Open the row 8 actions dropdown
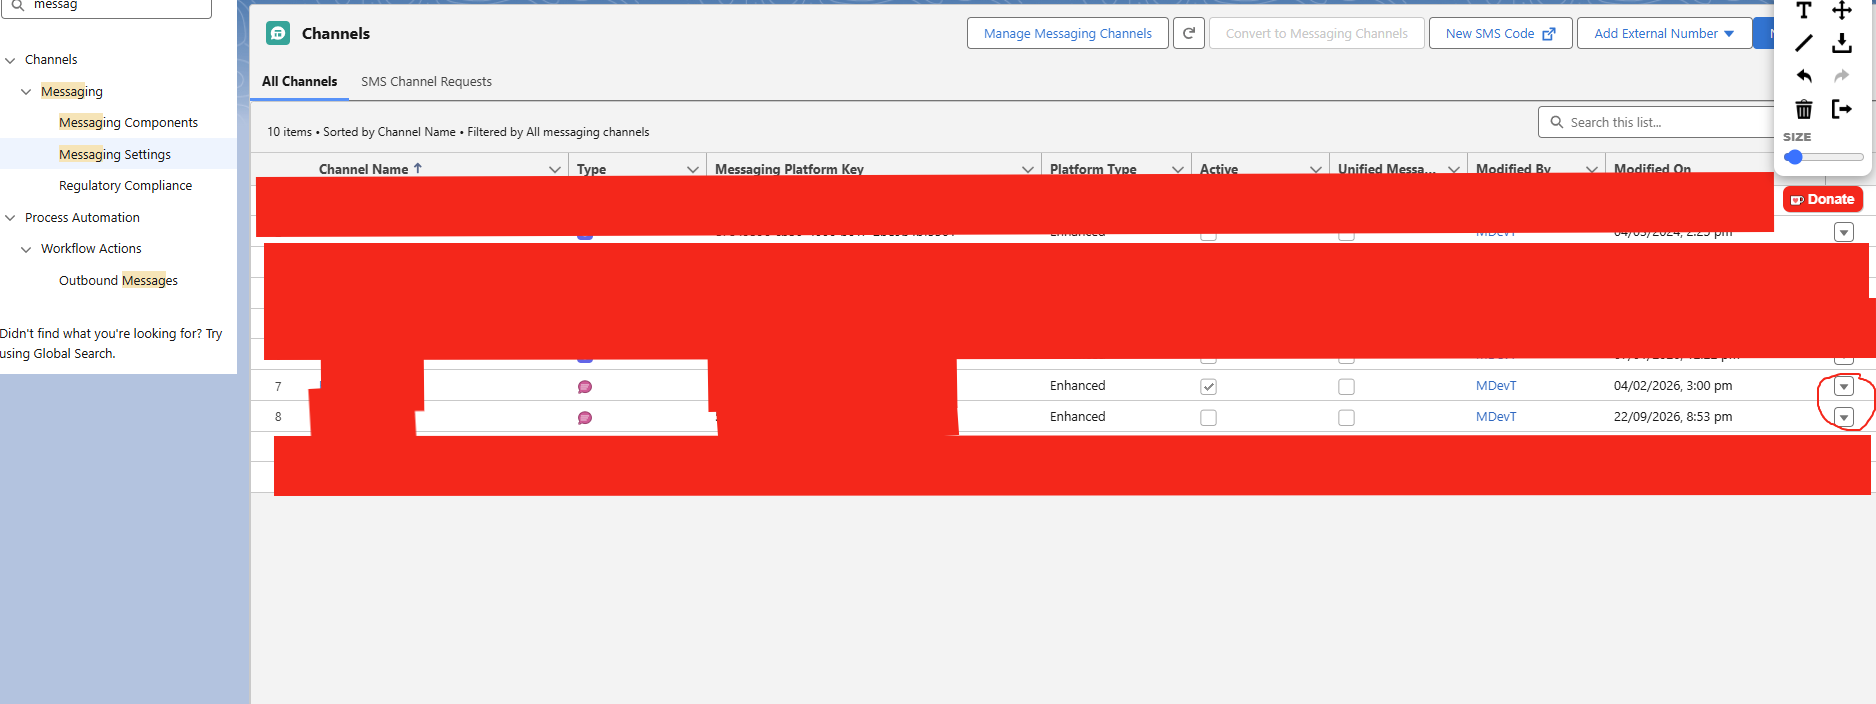1876x704 pixels. coord(1844,417)
